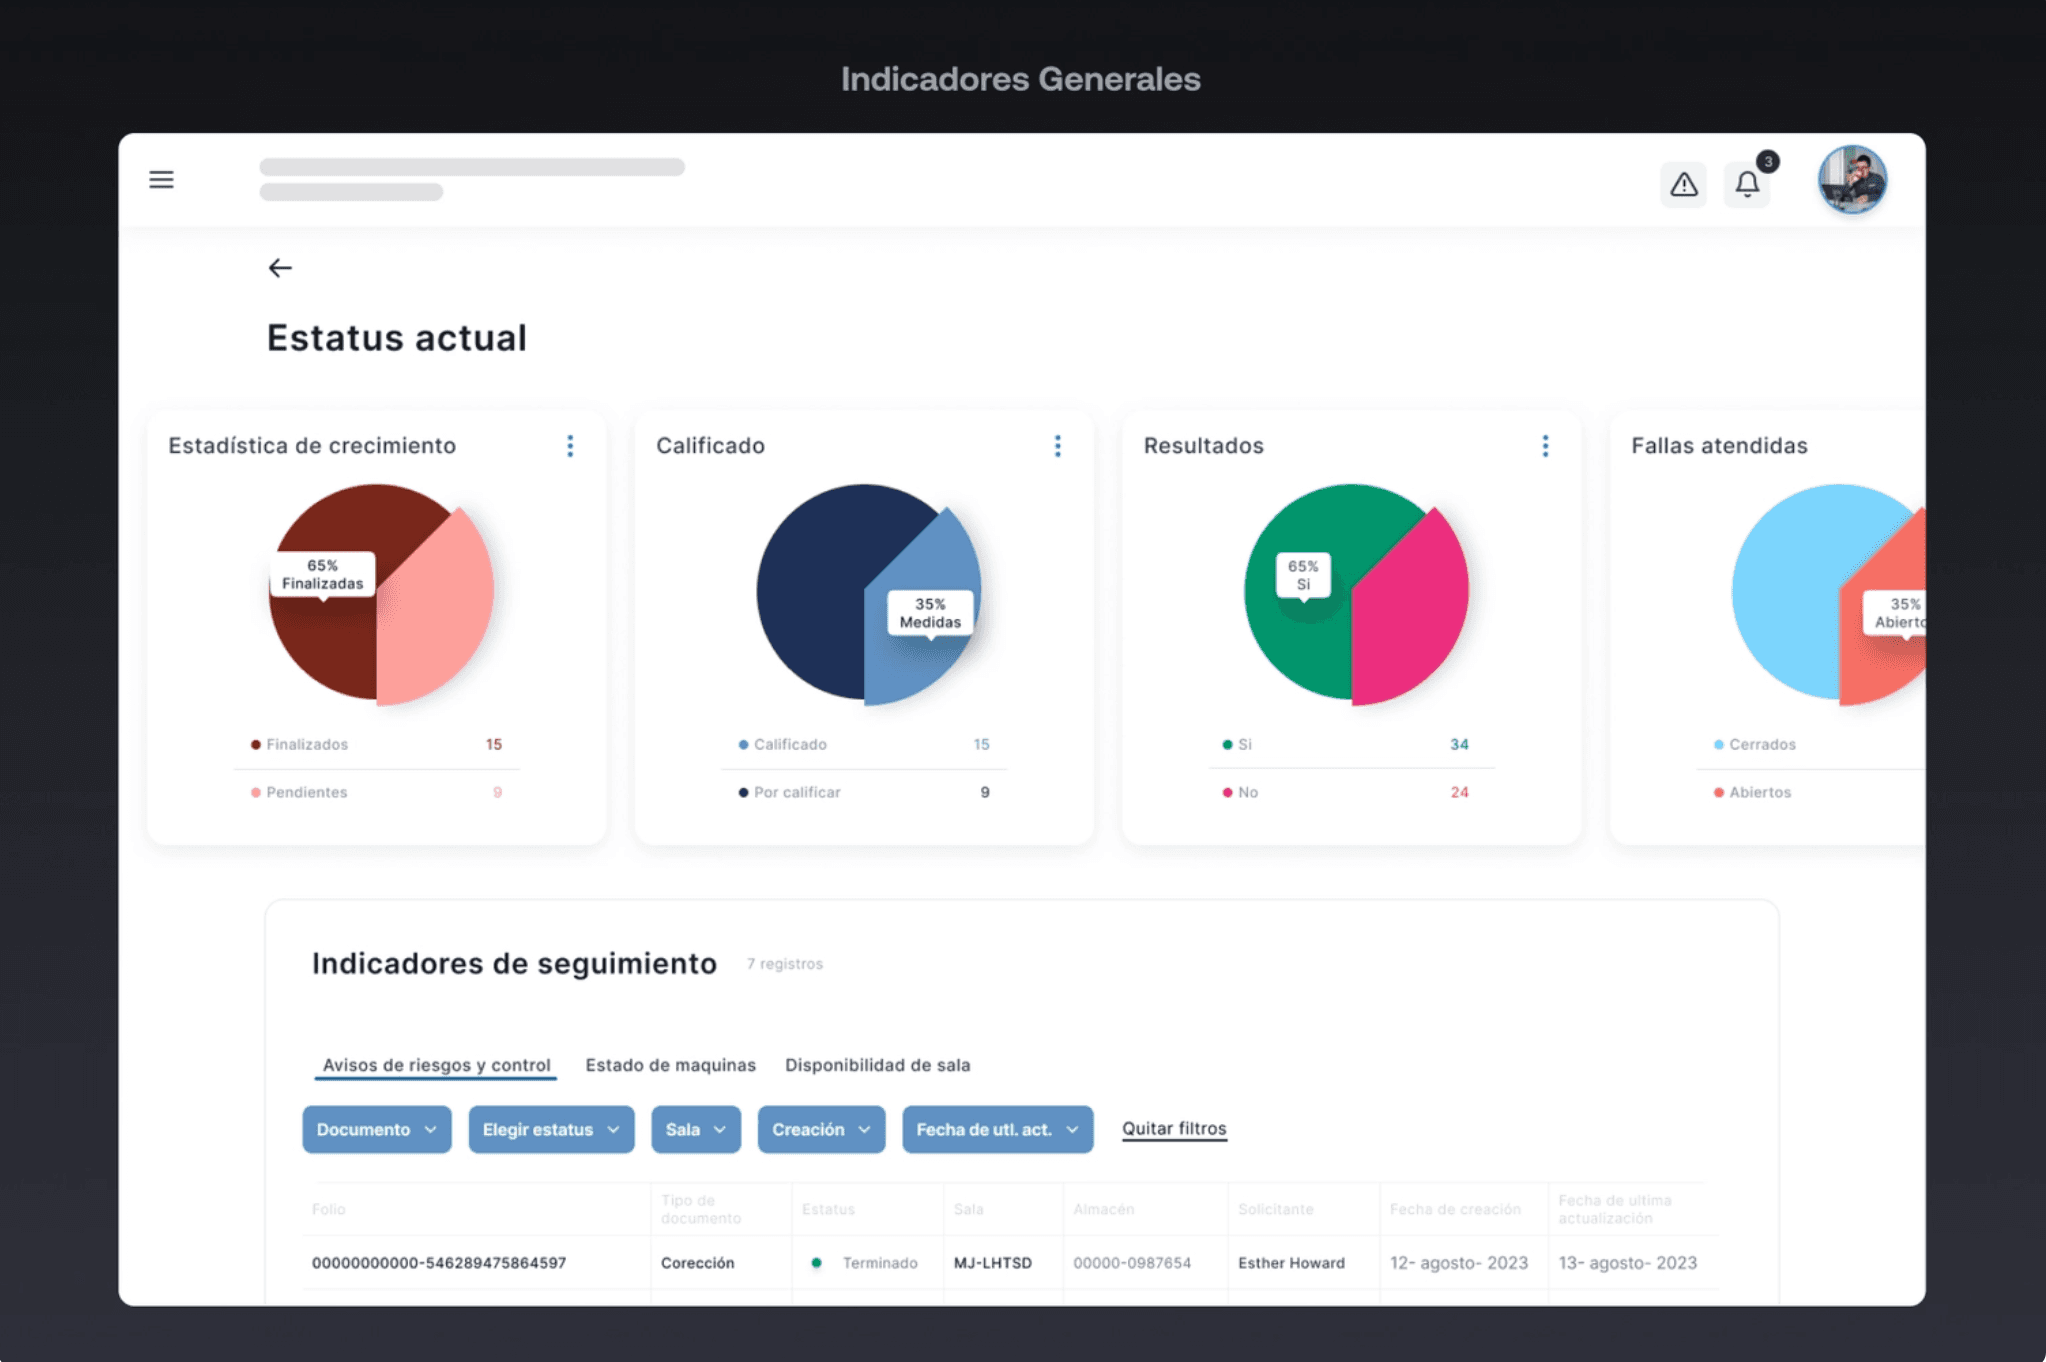
Task: Open folio 00000000000-546289475864597 row
Action: [x=439, y=1263]
